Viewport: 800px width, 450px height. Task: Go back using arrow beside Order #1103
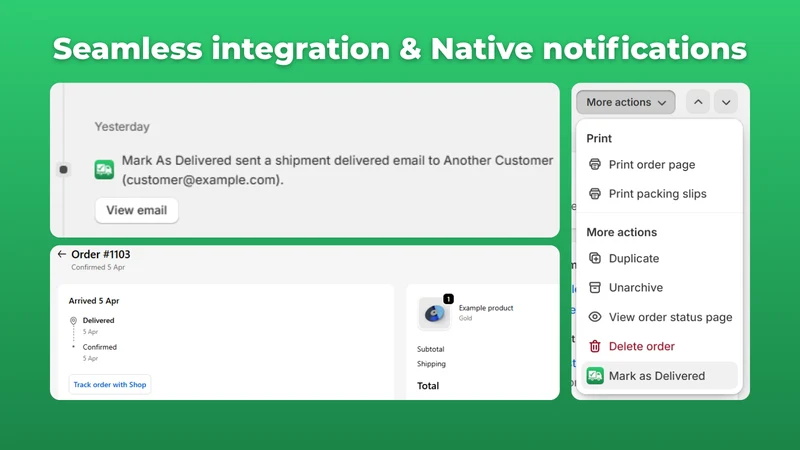coord(62,254)
